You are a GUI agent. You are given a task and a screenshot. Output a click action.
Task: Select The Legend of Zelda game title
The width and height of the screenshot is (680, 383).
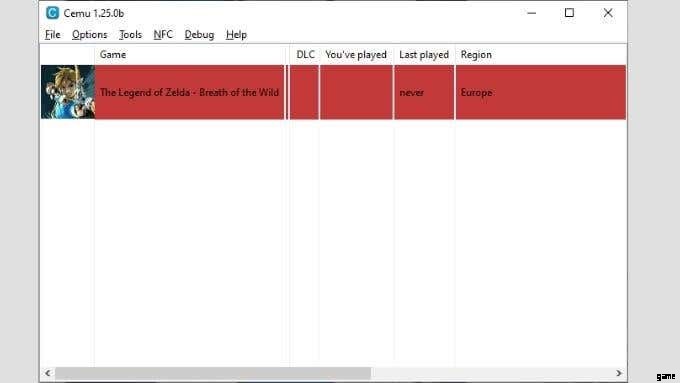(189, 92)
